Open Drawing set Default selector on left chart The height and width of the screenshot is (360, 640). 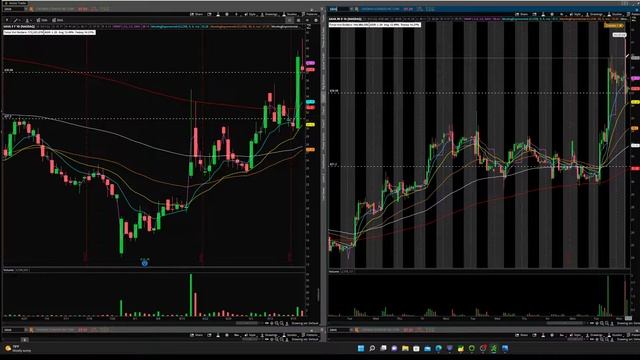[x=305, y=323]
